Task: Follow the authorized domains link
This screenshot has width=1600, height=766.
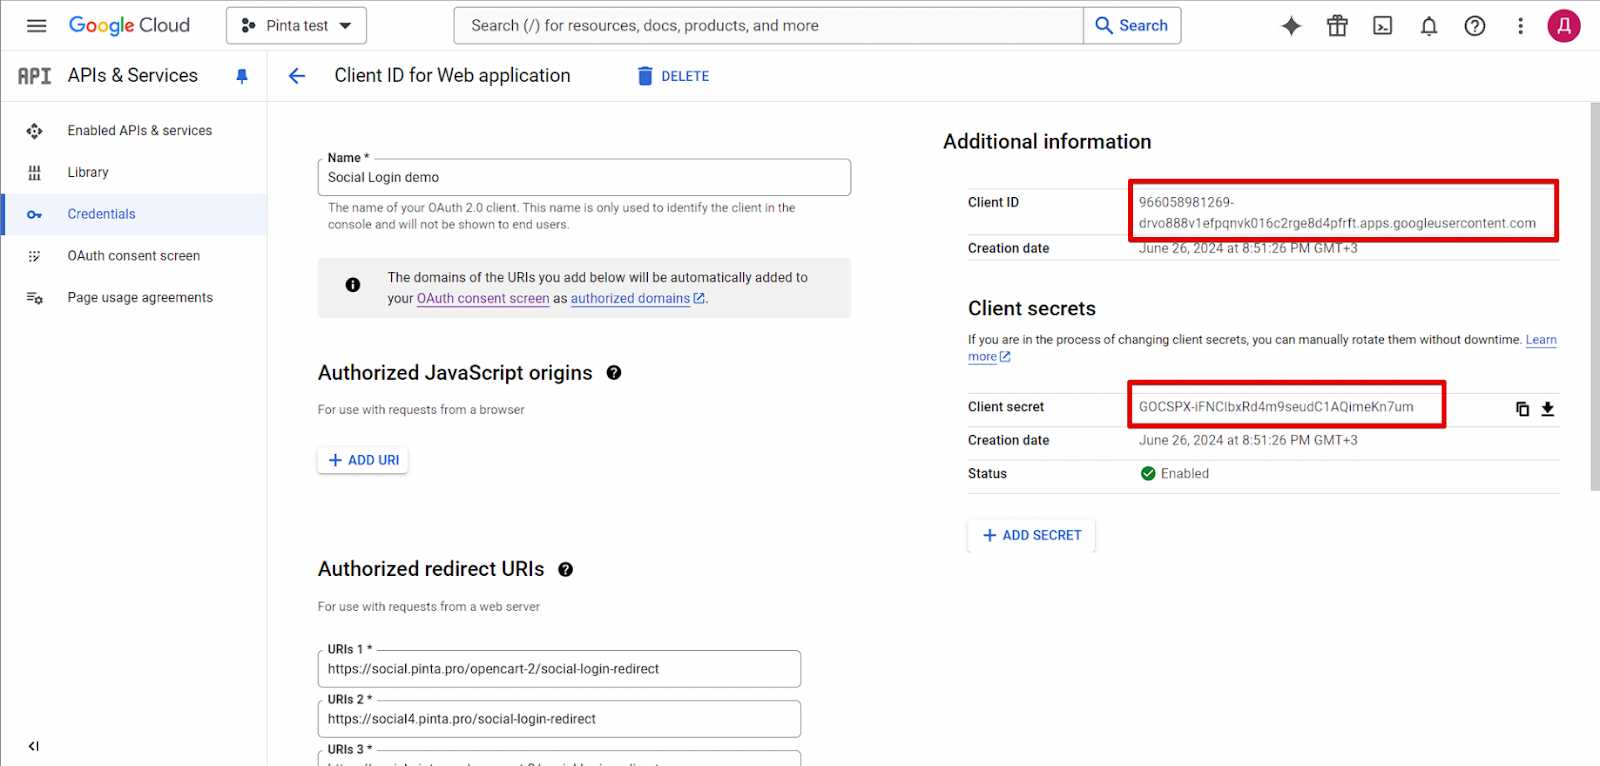Action: point(638,298)
